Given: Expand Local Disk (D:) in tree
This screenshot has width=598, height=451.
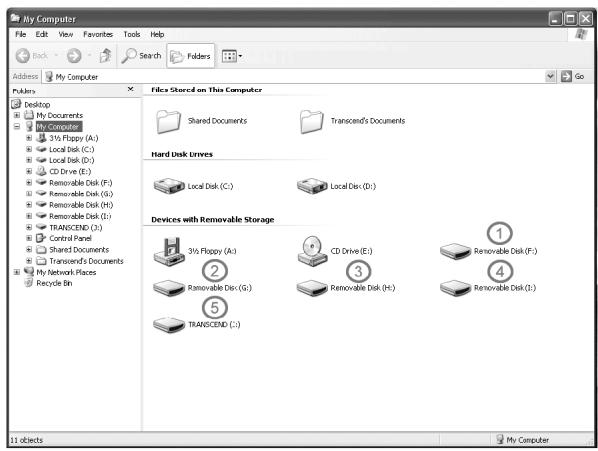Looking at the screenshot, I should pyautogui.click(x=29, y=160).
